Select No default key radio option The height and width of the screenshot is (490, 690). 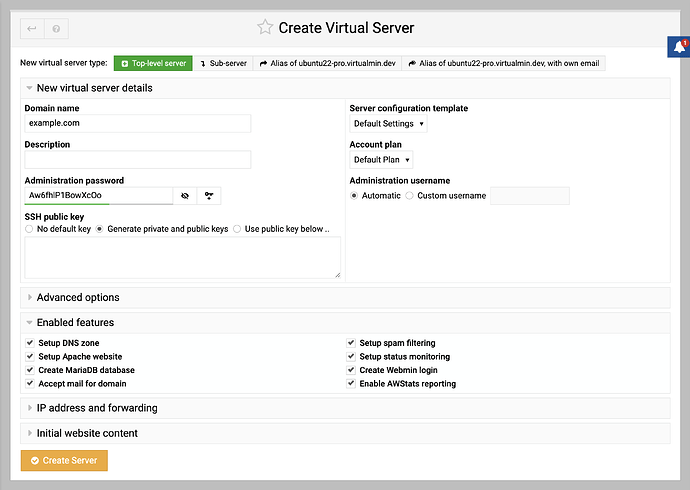pyautogui.click(x=29, y=229)
